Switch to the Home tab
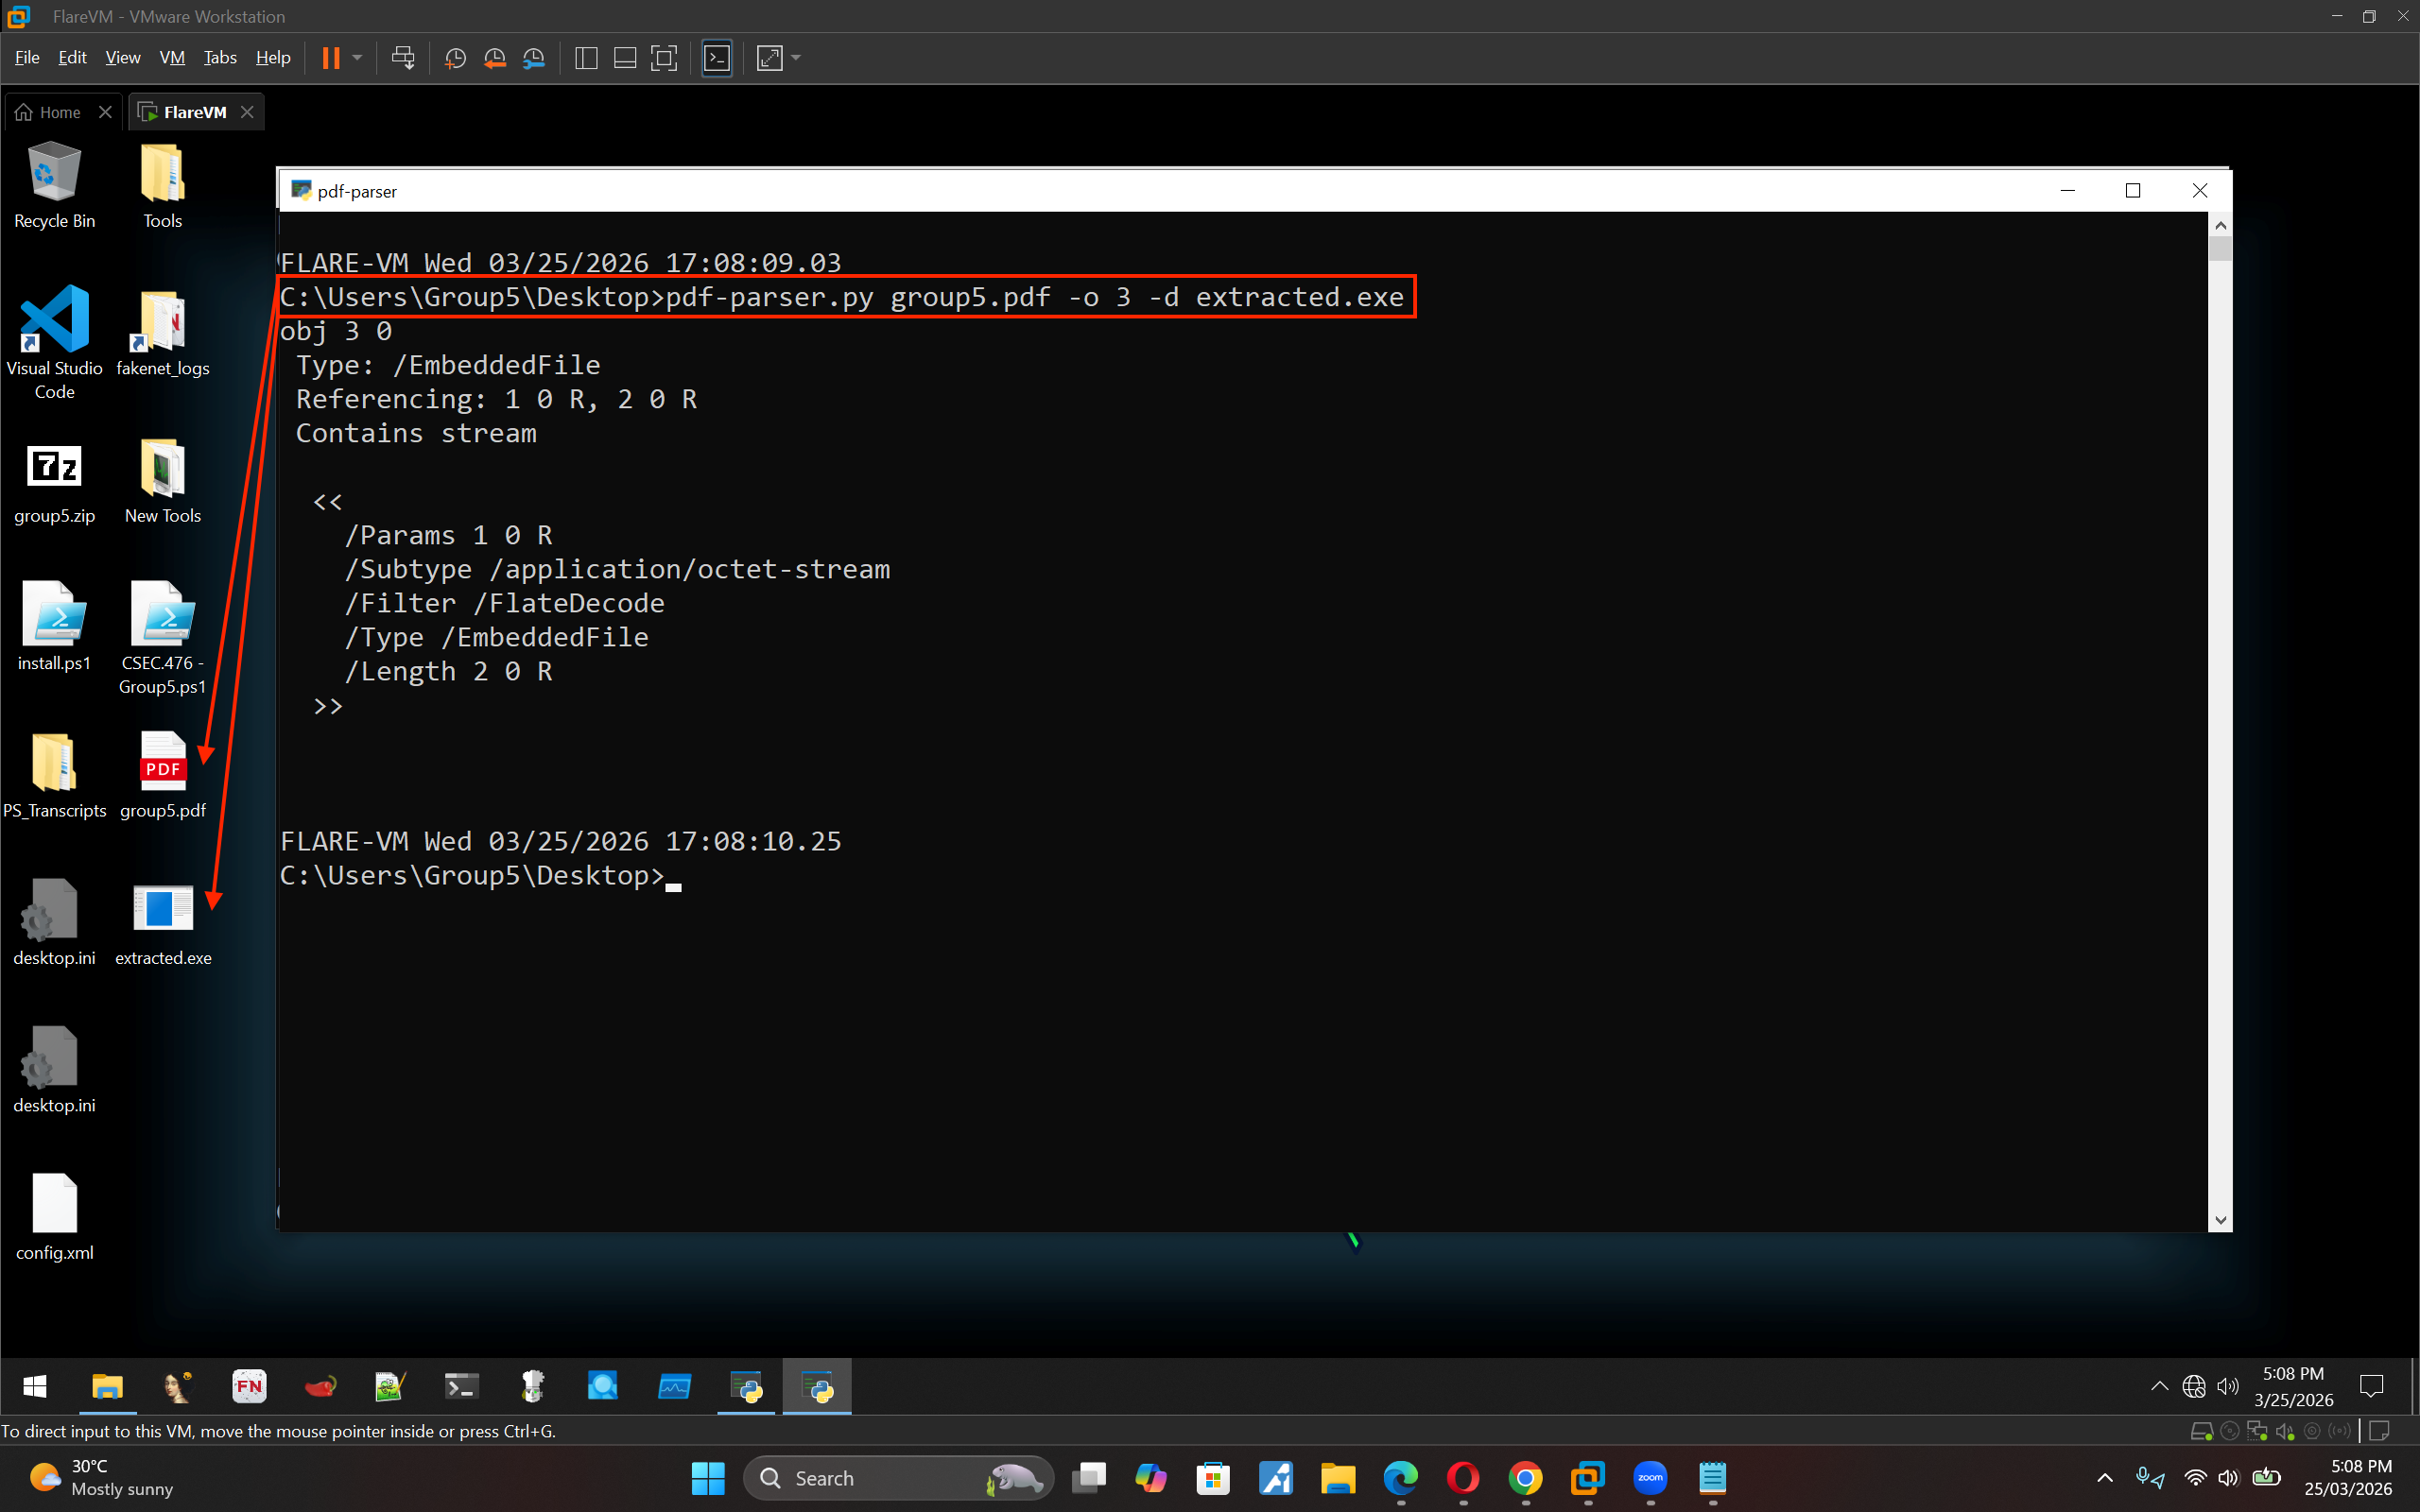This screenshot has height=1512, width=2420. tap(60, 112)
